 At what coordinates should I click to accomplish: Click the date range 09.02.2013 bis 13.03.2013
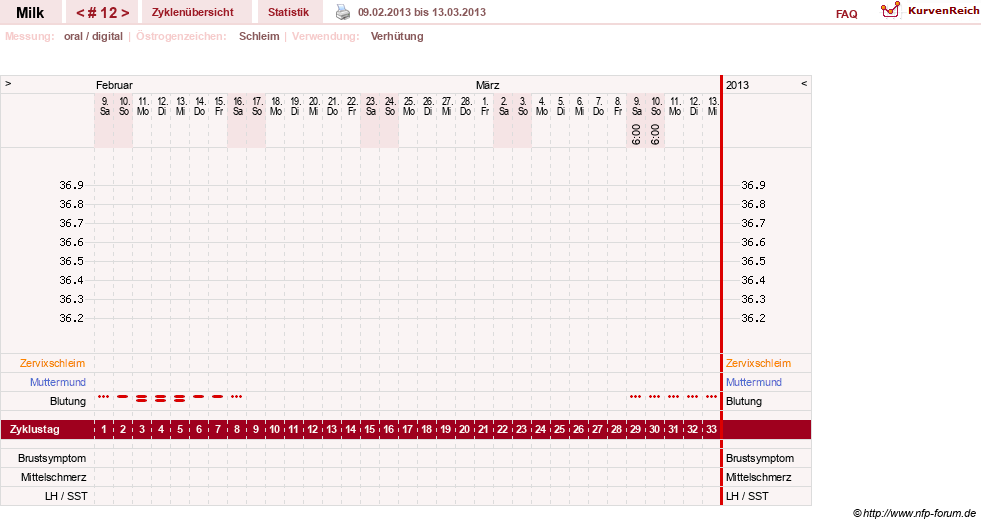point(422,12)
